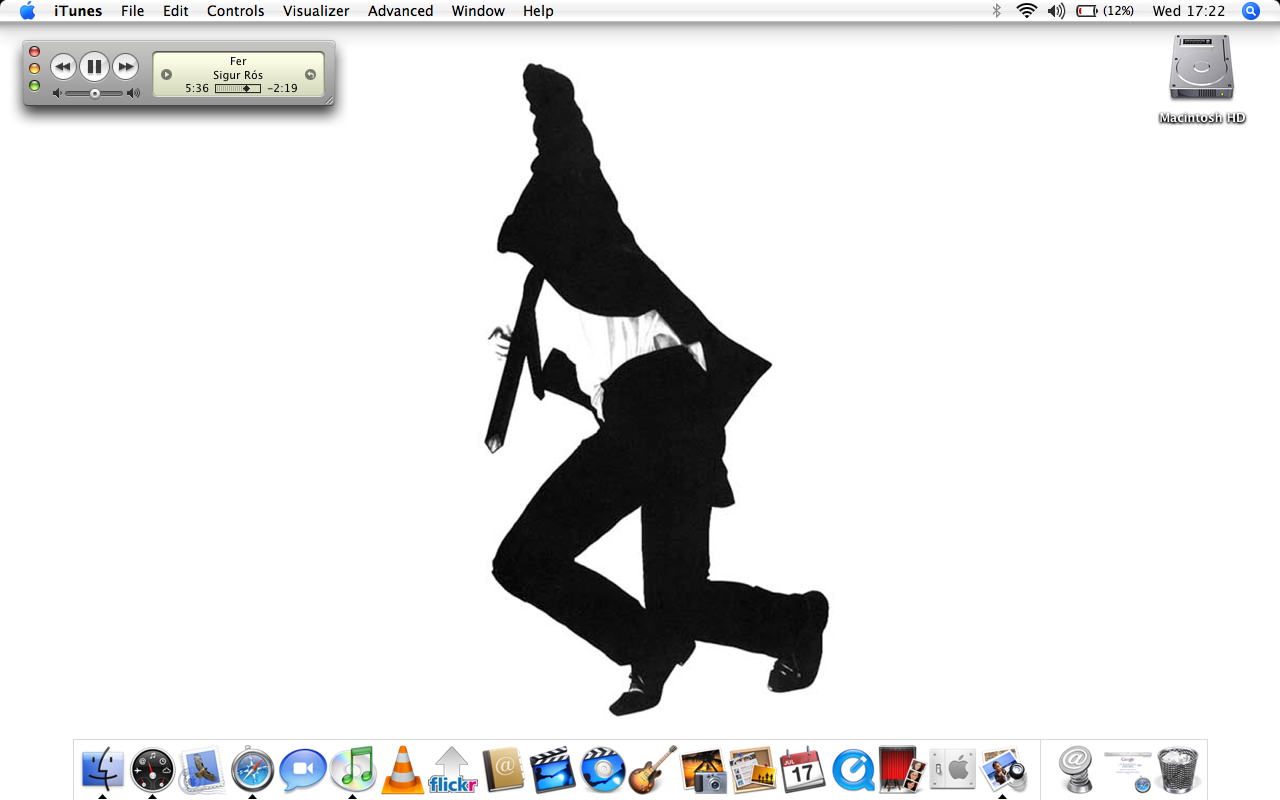The height and width of the screenshot is (800, 1280).
Task: Open Finder from the Dock
Action: pyautogui.click(x=102, y=770)
